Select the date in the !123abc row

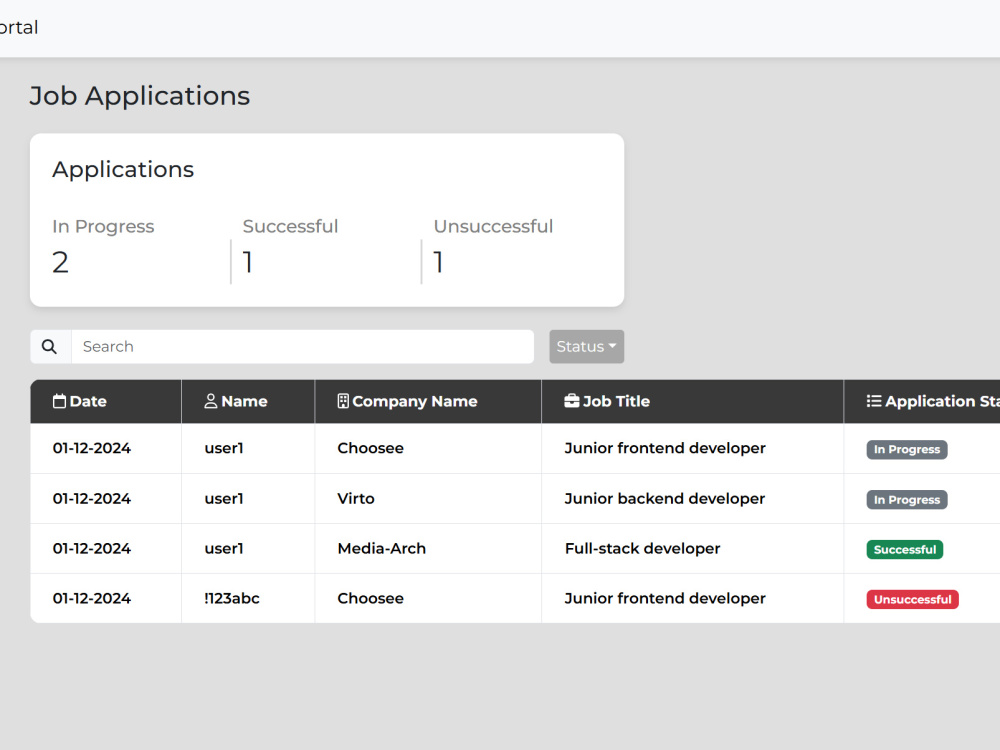coord(92,598)
